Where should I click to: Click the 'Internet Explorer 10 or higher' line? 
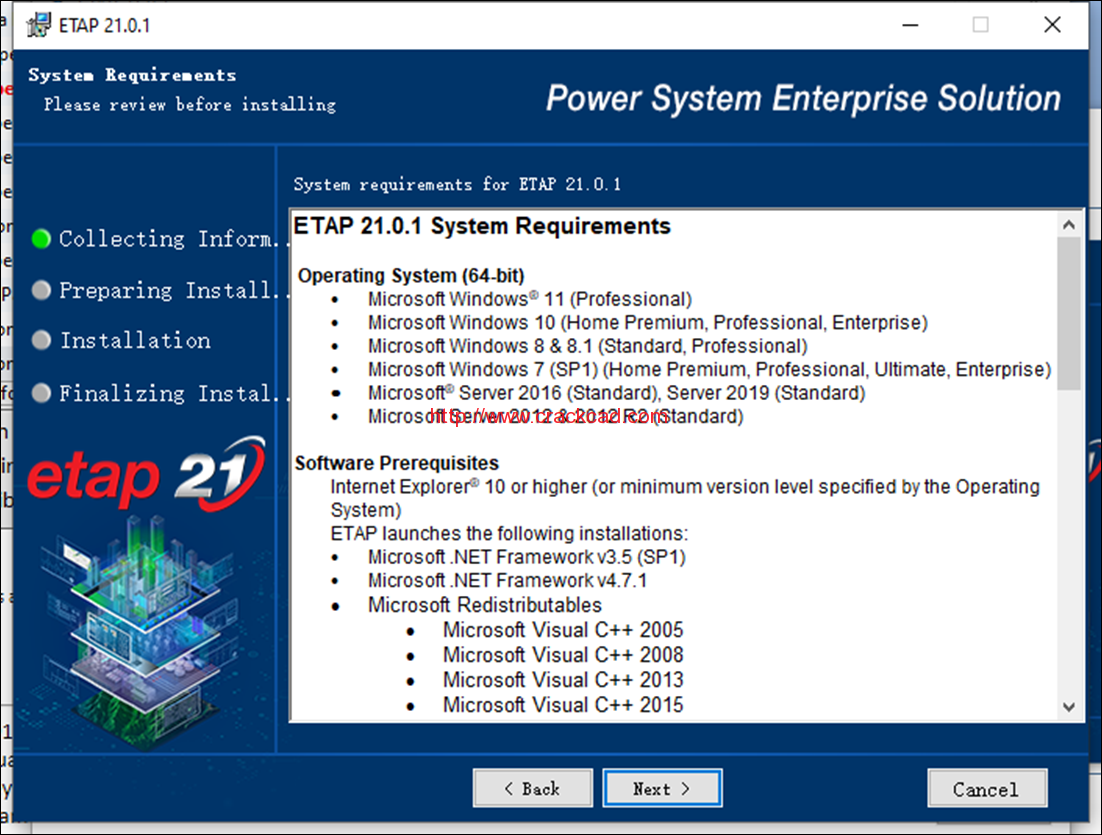click(x=685, y=498)
